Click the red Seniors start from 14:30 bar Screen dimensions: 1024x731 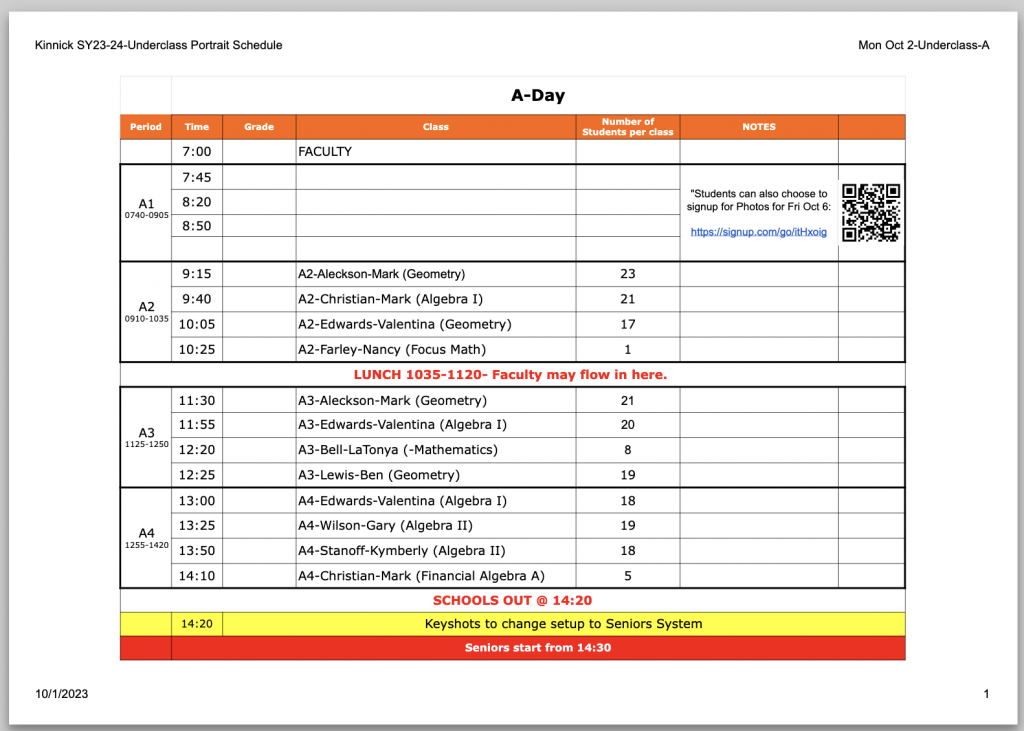[x=537, y=648]
